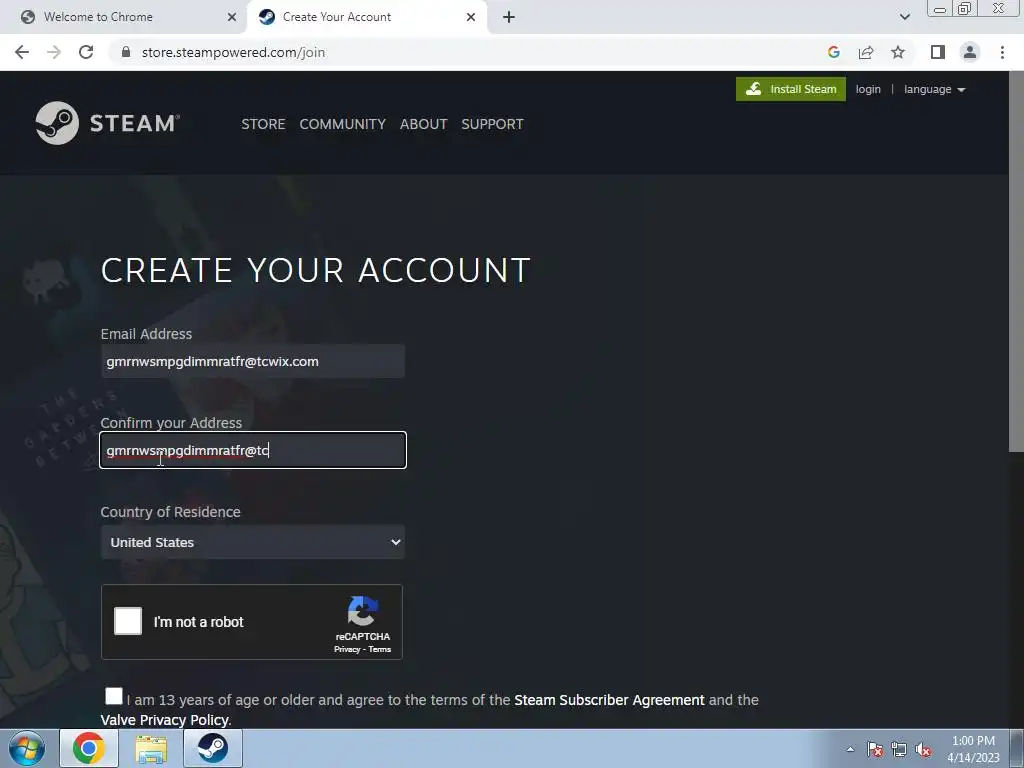
Task: Open the STORE menu
Action: [263, 124]
